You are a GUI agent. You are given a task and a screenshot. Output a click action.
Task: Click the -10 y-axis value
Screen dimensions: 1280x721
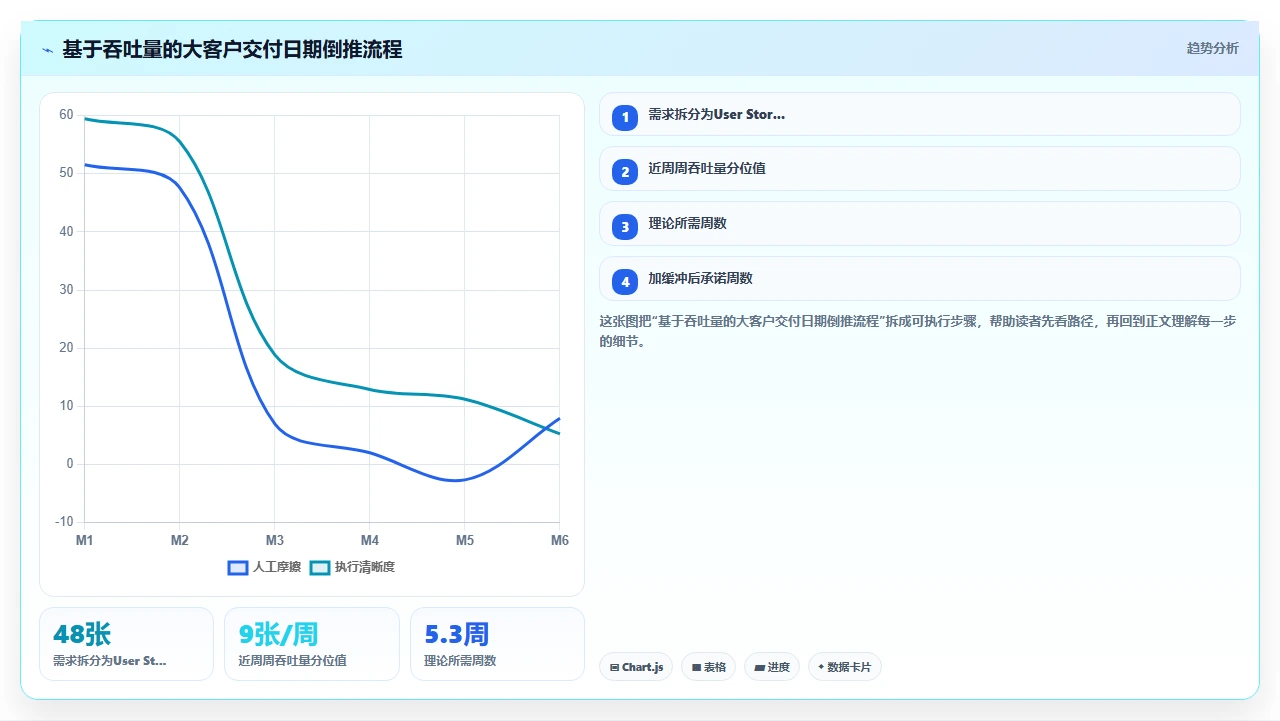[x=64, y=522]
